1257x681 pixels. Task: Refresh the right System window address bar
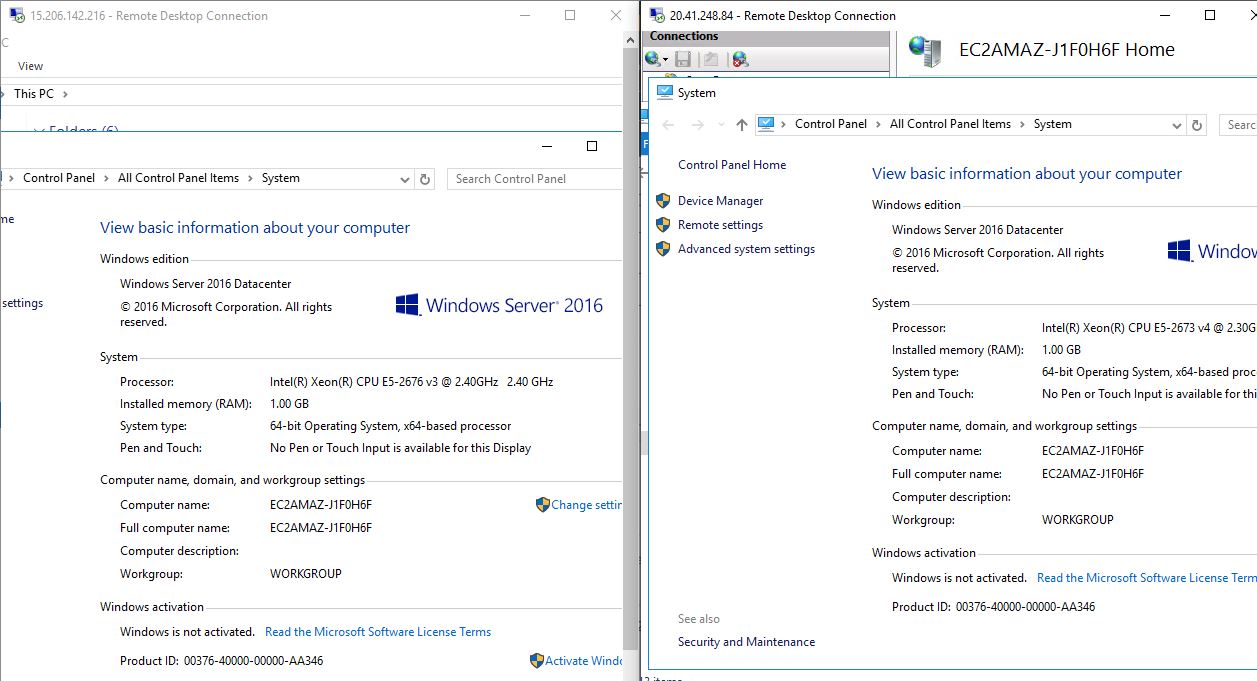[1197, 125]
